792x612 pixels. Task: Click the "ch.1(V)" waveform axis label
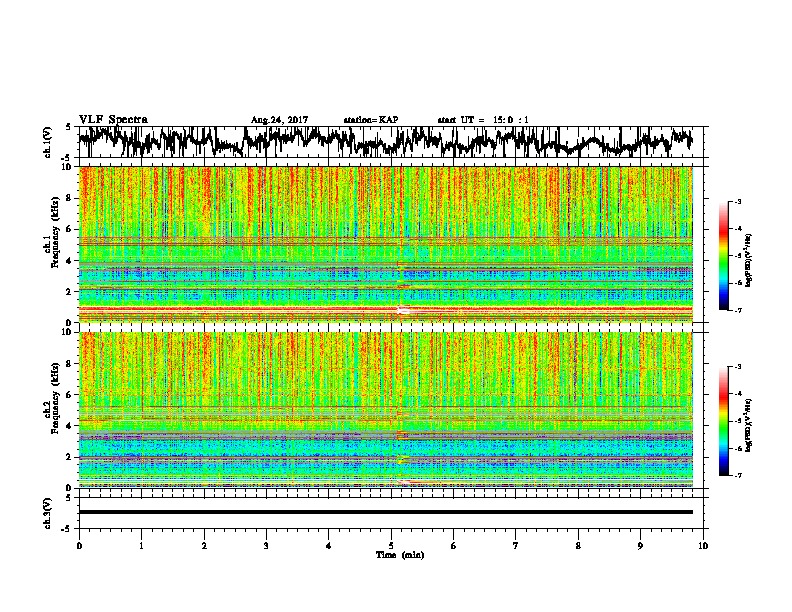point(47,142)
